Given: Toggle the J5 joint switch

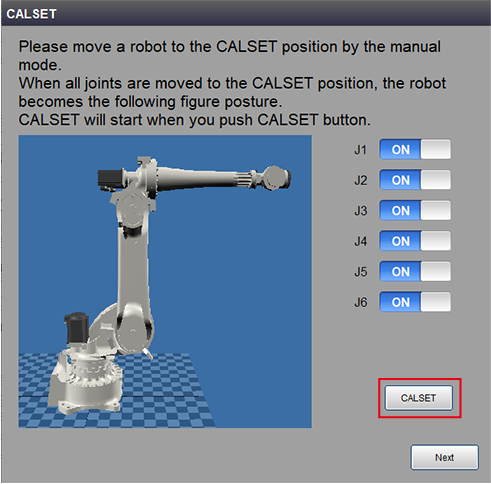Looking at the screenshot, I should click(x=415, y=272).
